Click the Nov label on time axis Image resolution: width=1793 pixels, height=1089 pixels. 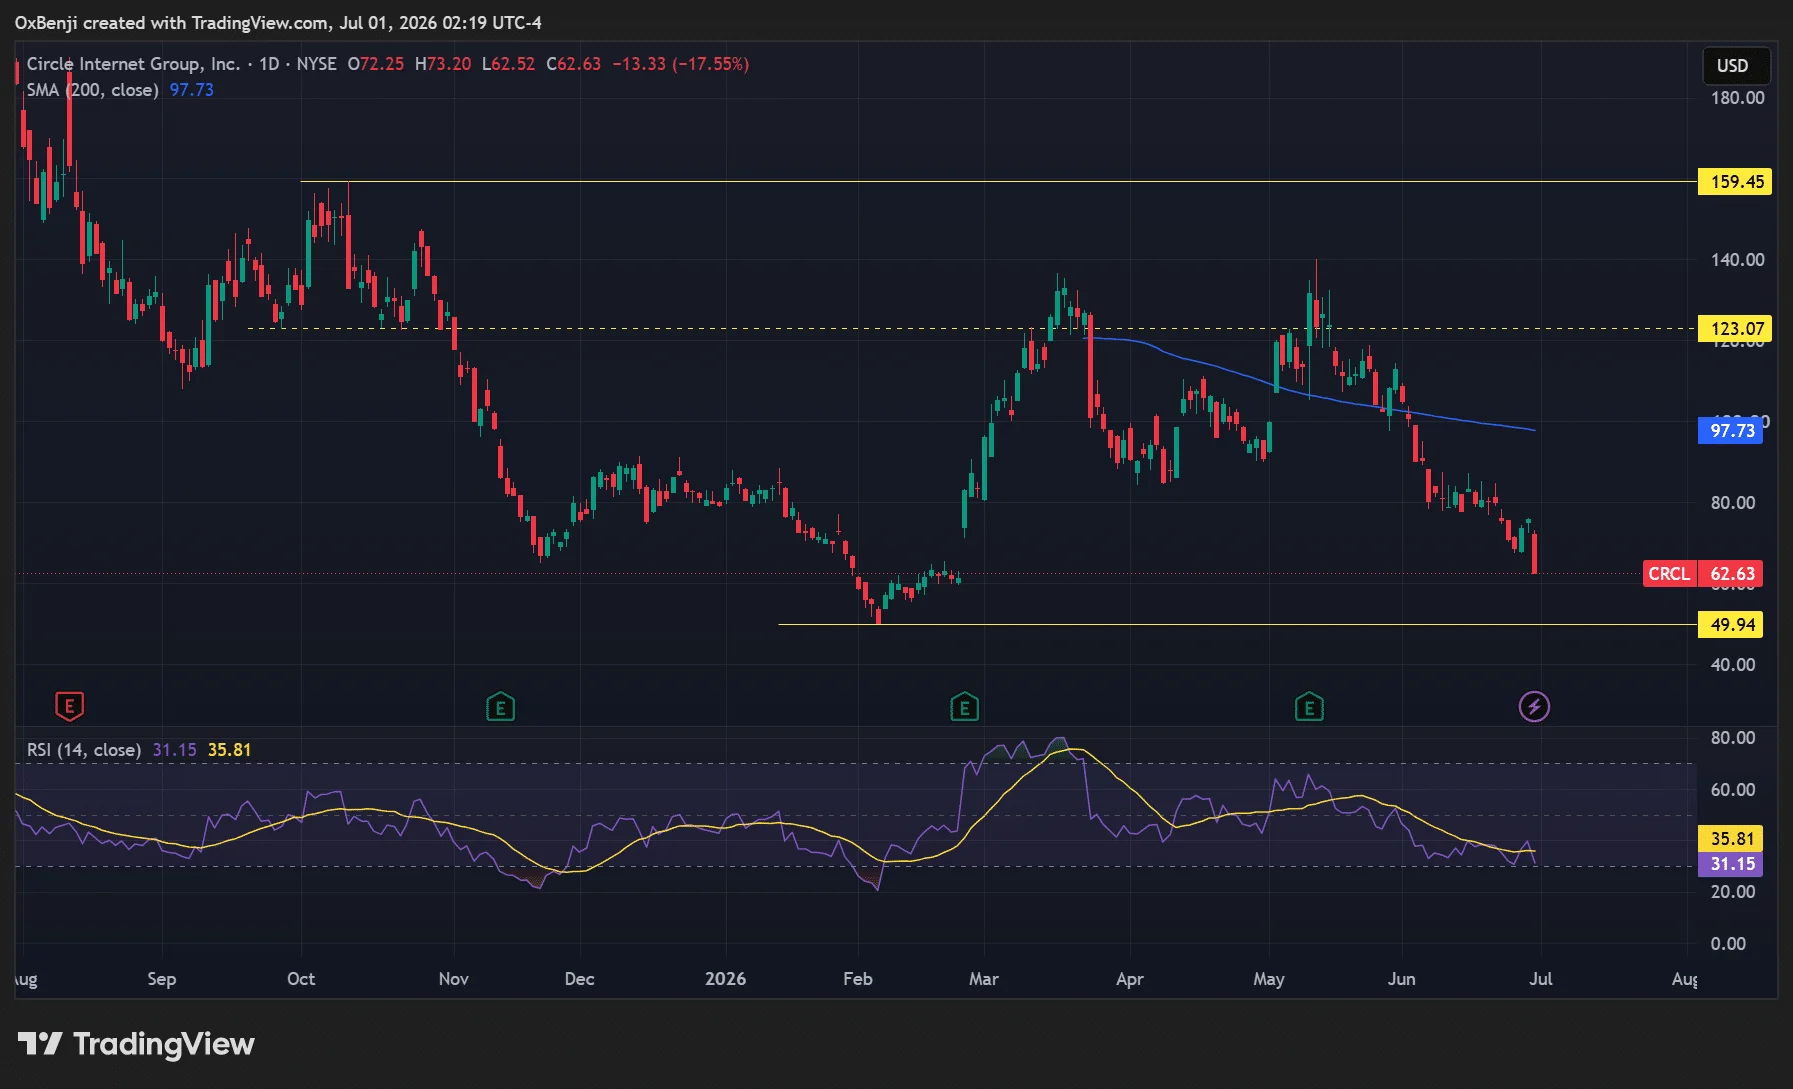click(454, 979)
